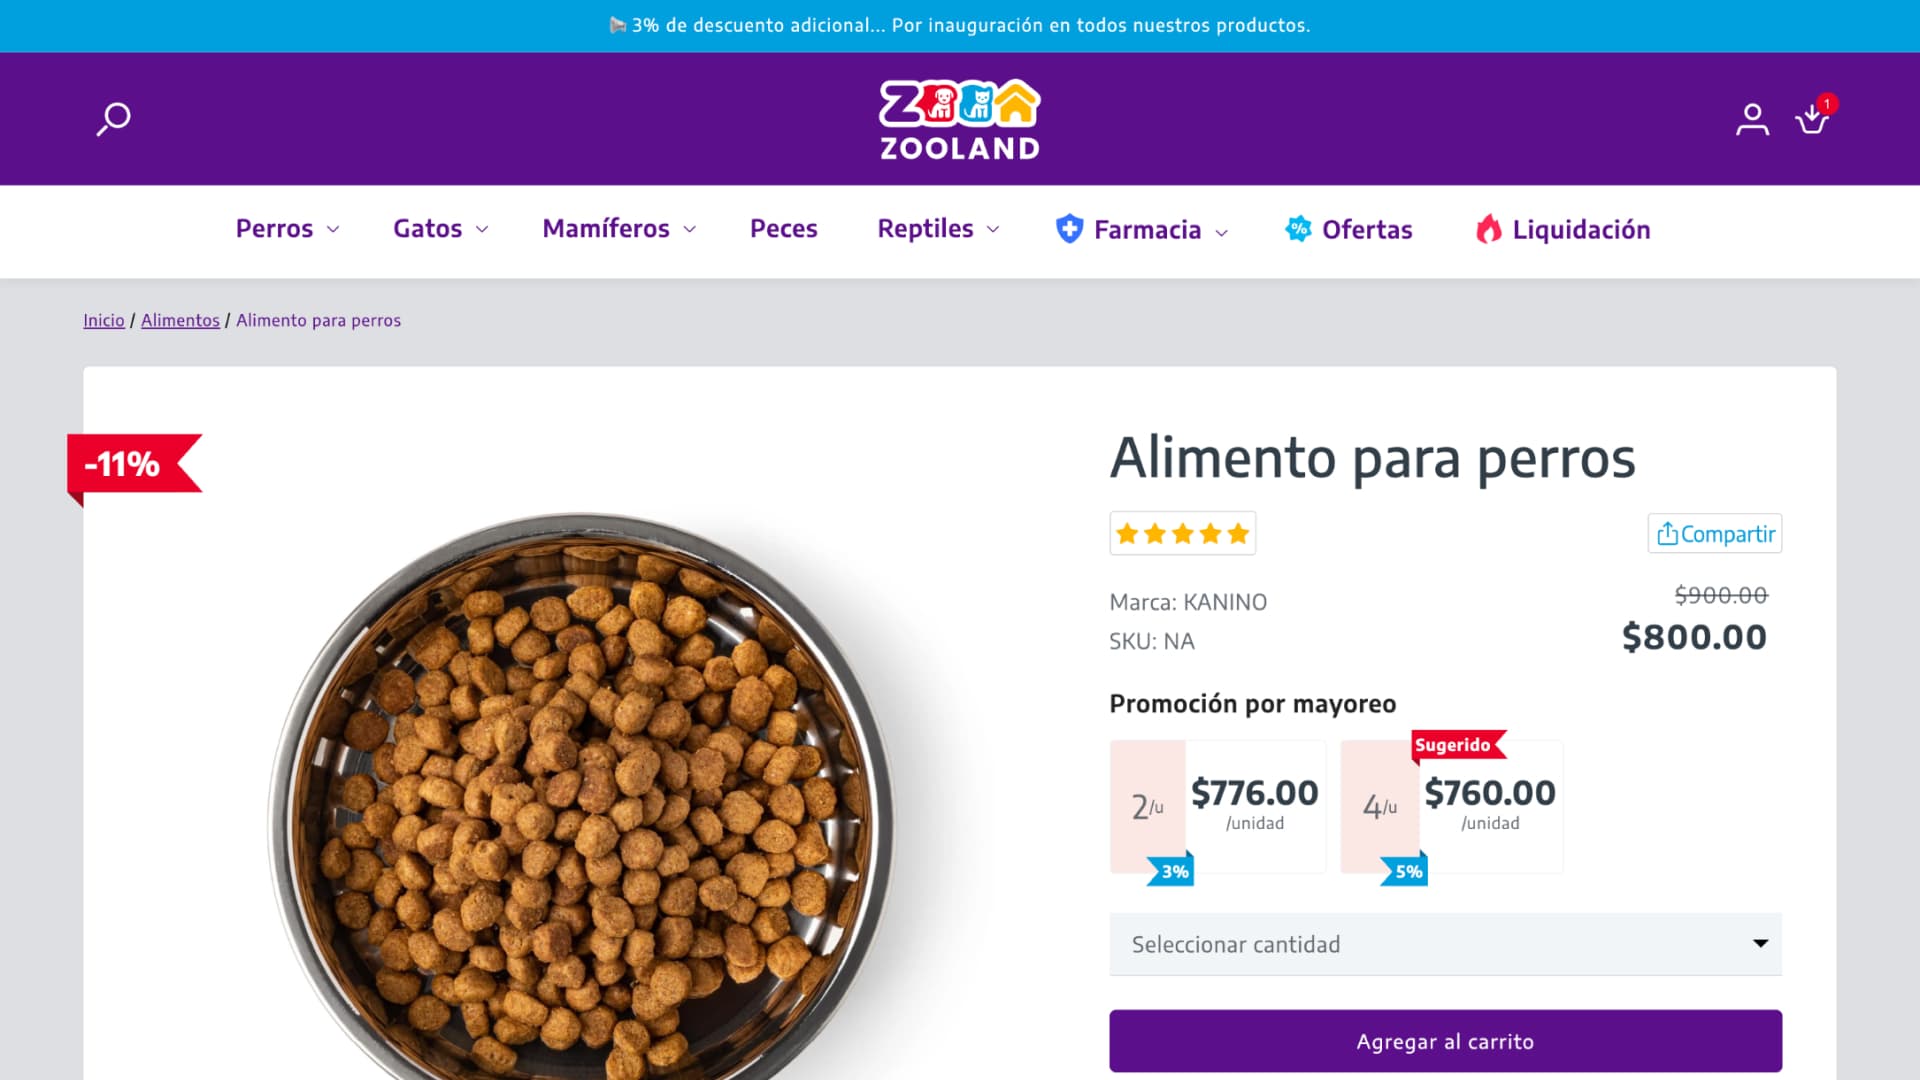Click the Ofertas percent badge icon
Screen dimensions: 1920x1080
coord(1298,229)
